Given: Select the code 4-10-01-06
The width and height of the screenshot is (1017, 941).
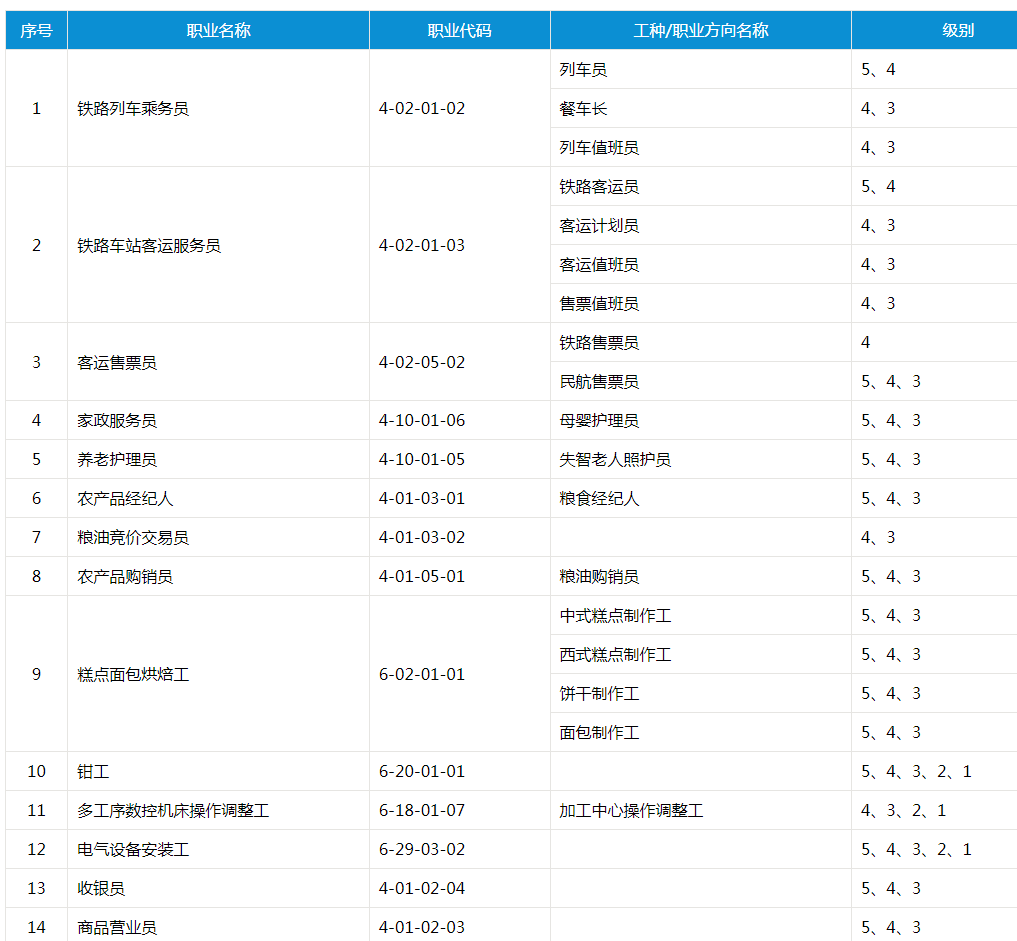Looking at the screenshot, I should pos(422,420).
